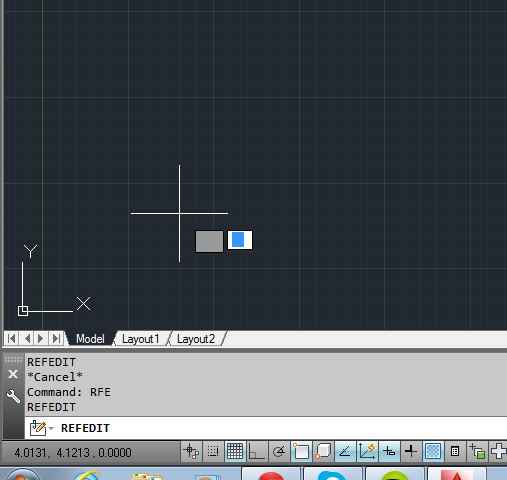Open recent commands dropdown arrow
The image size is (507, 480).
(x=51, y=428)
